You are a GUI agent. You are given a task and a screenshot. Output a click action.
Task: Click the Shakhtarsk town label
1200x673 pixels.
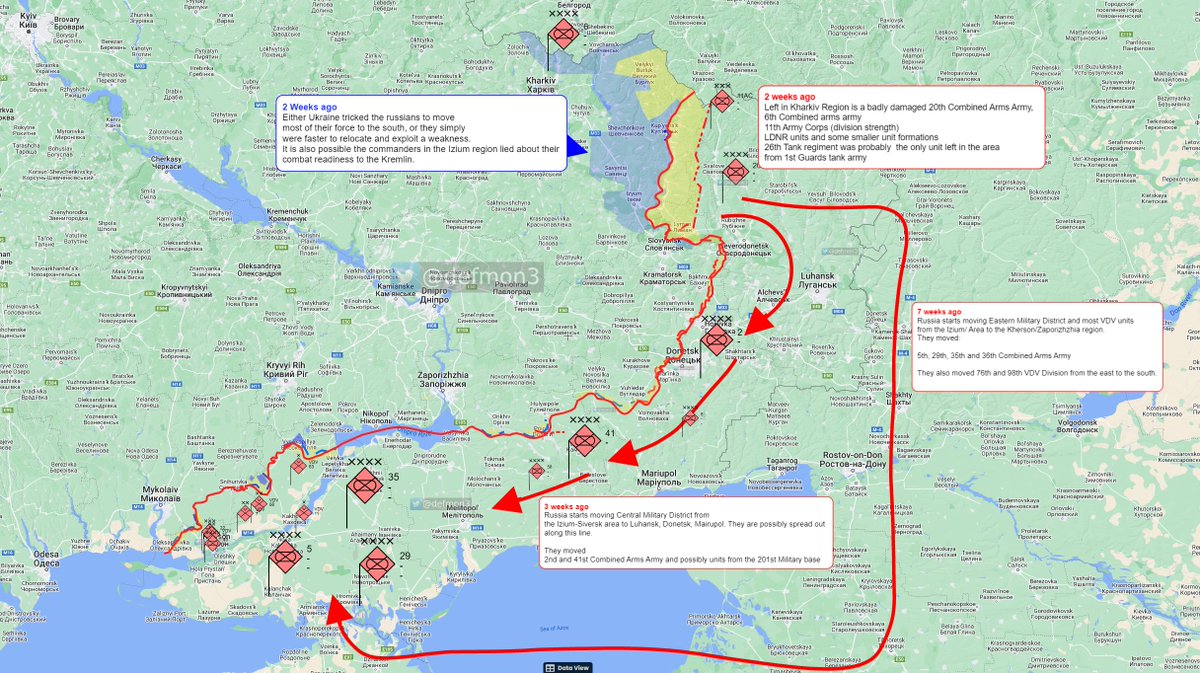[742, 352]
